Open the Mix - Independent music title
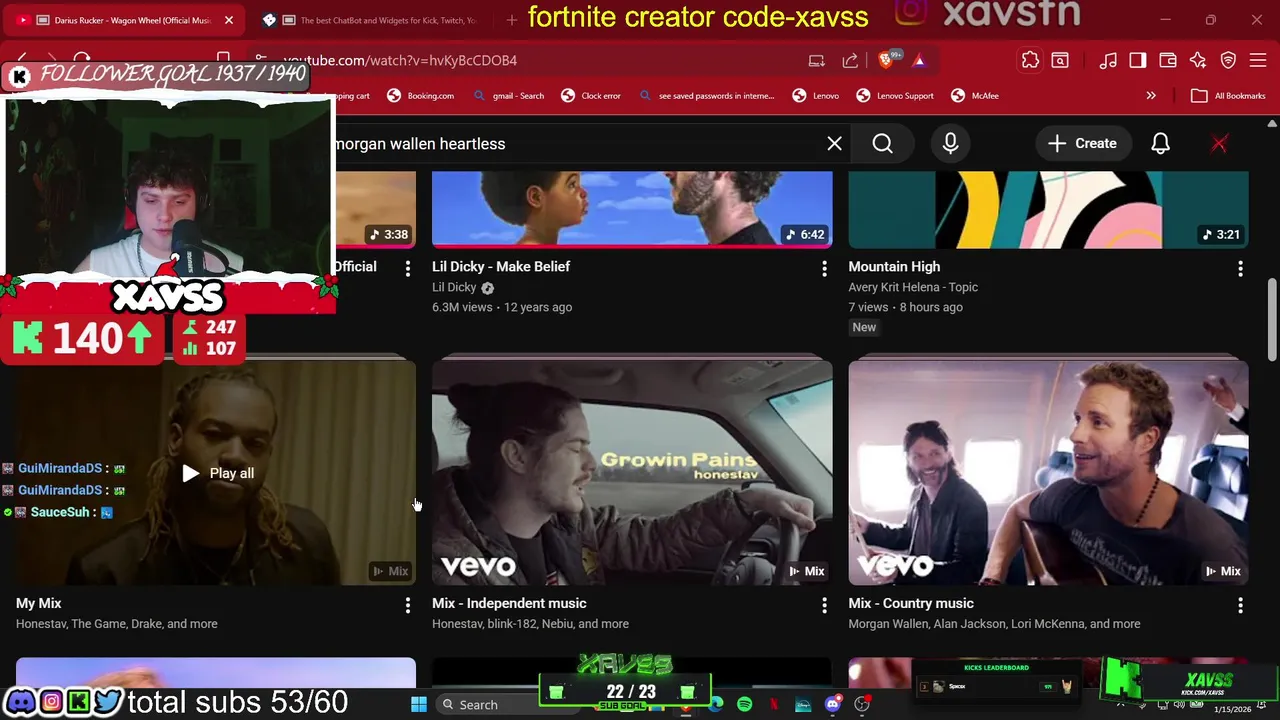1280x720 pixels. click(x=509, y=603)
